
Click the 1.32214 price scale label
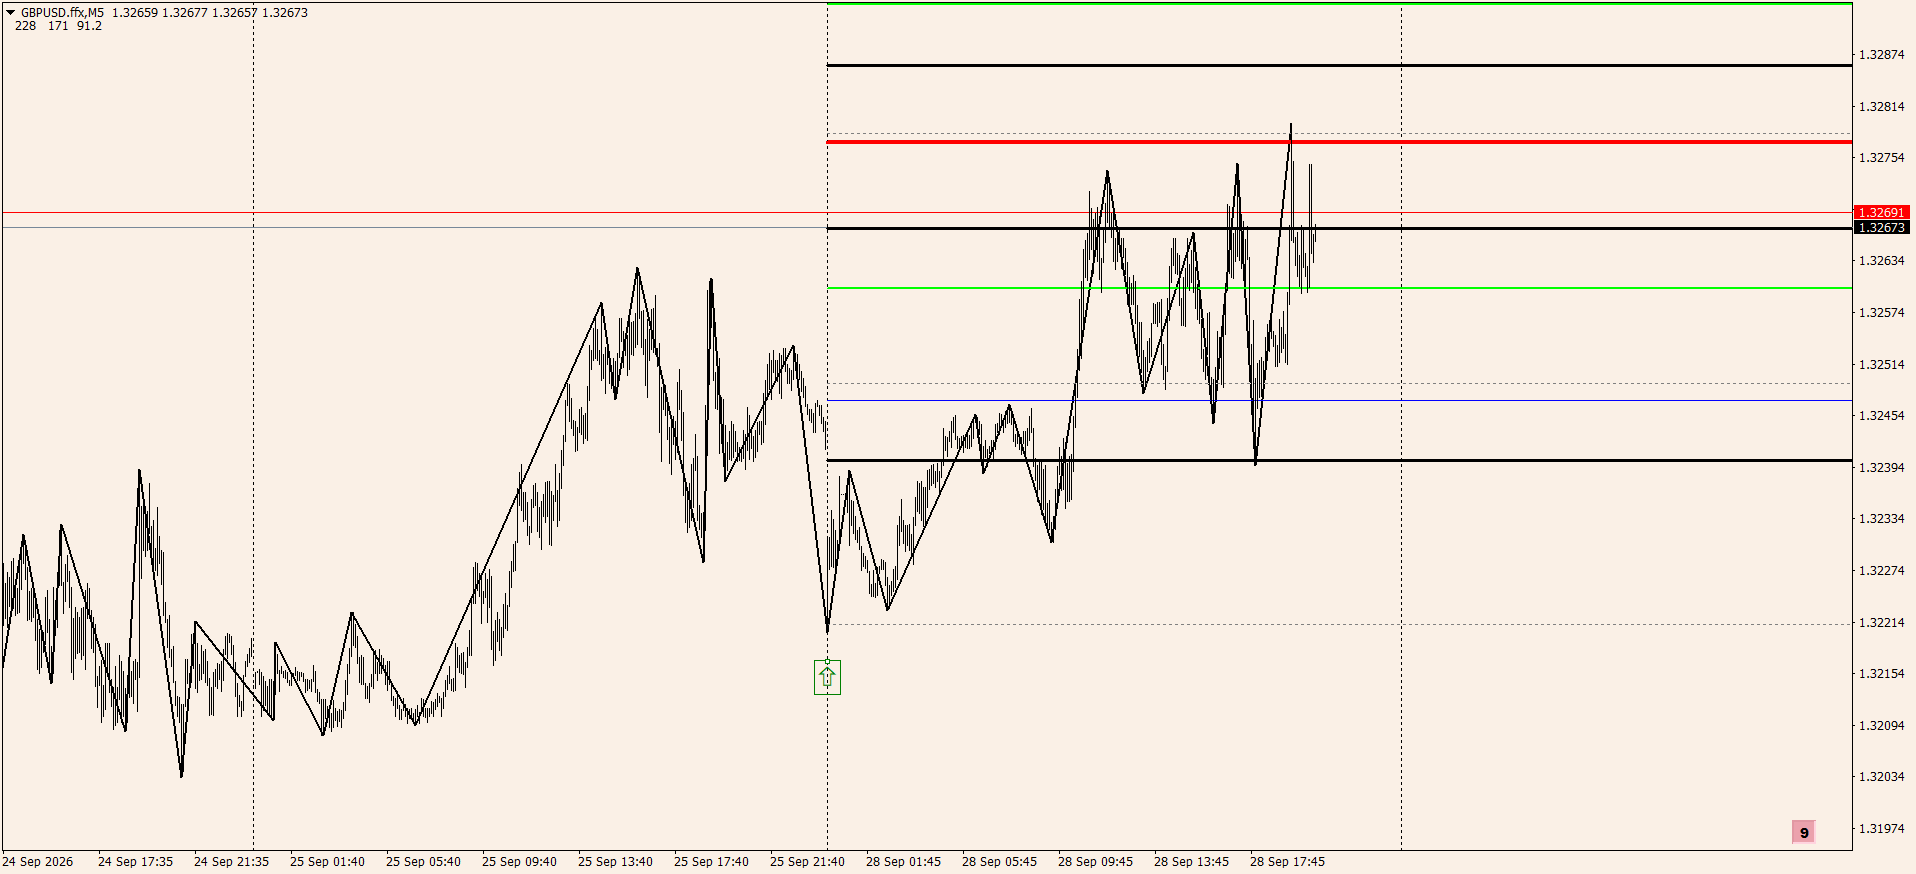pyautogui.click(x=1881, y=622)
